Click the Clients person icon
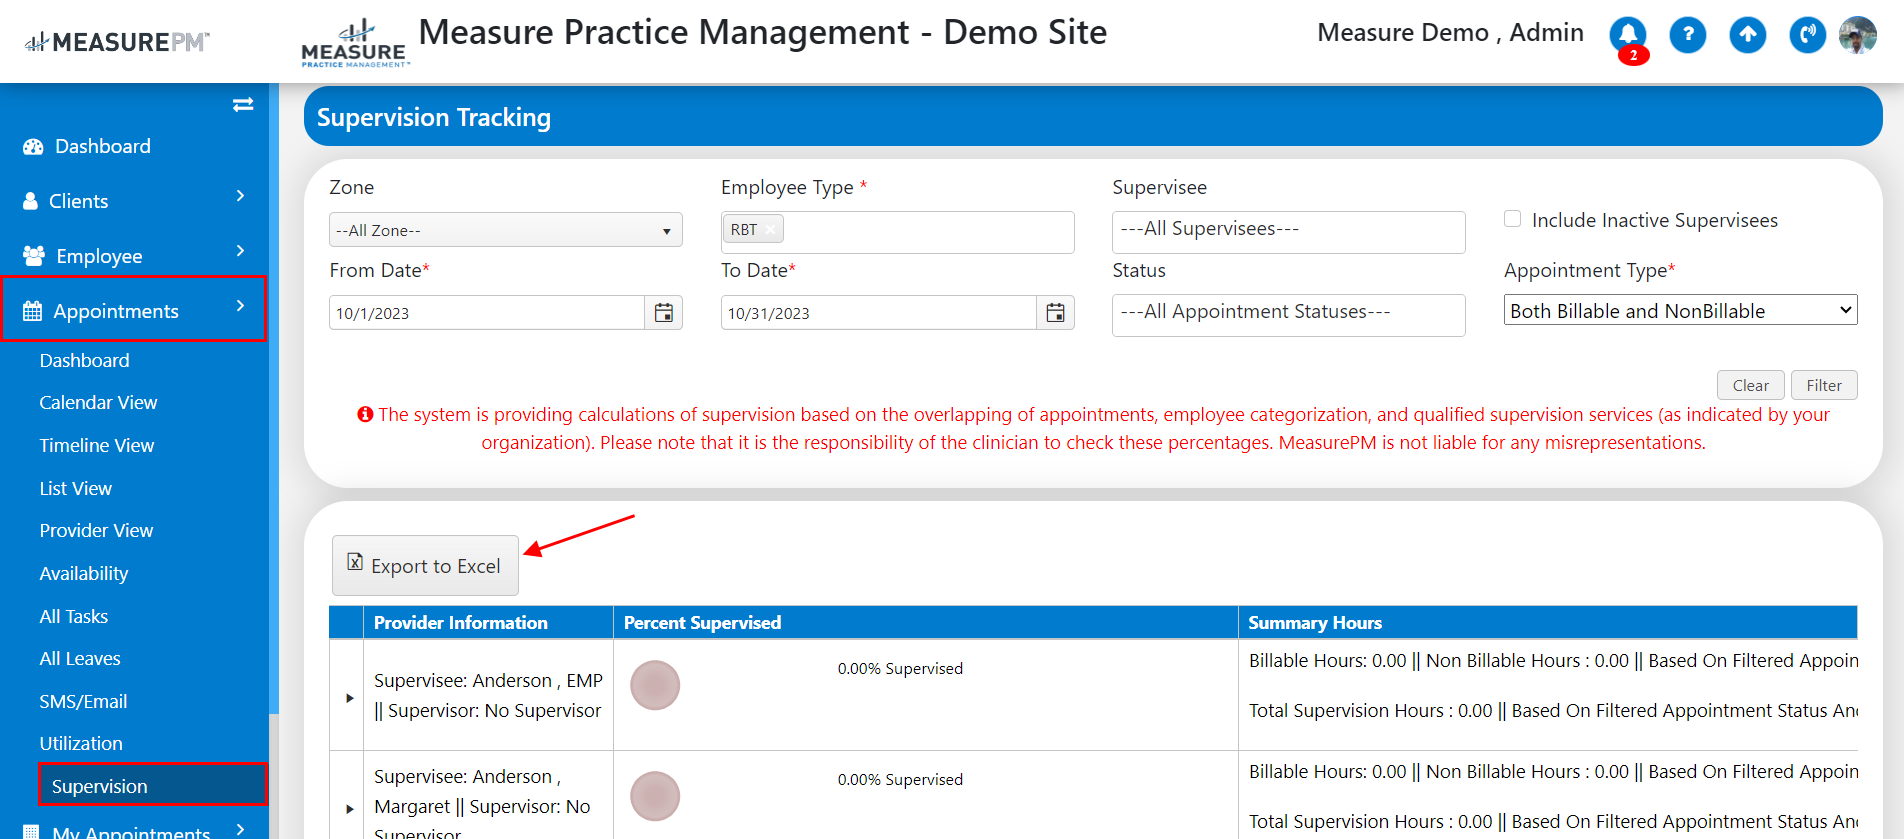Screen dimensions: 1904x839 tap(31, 201)
